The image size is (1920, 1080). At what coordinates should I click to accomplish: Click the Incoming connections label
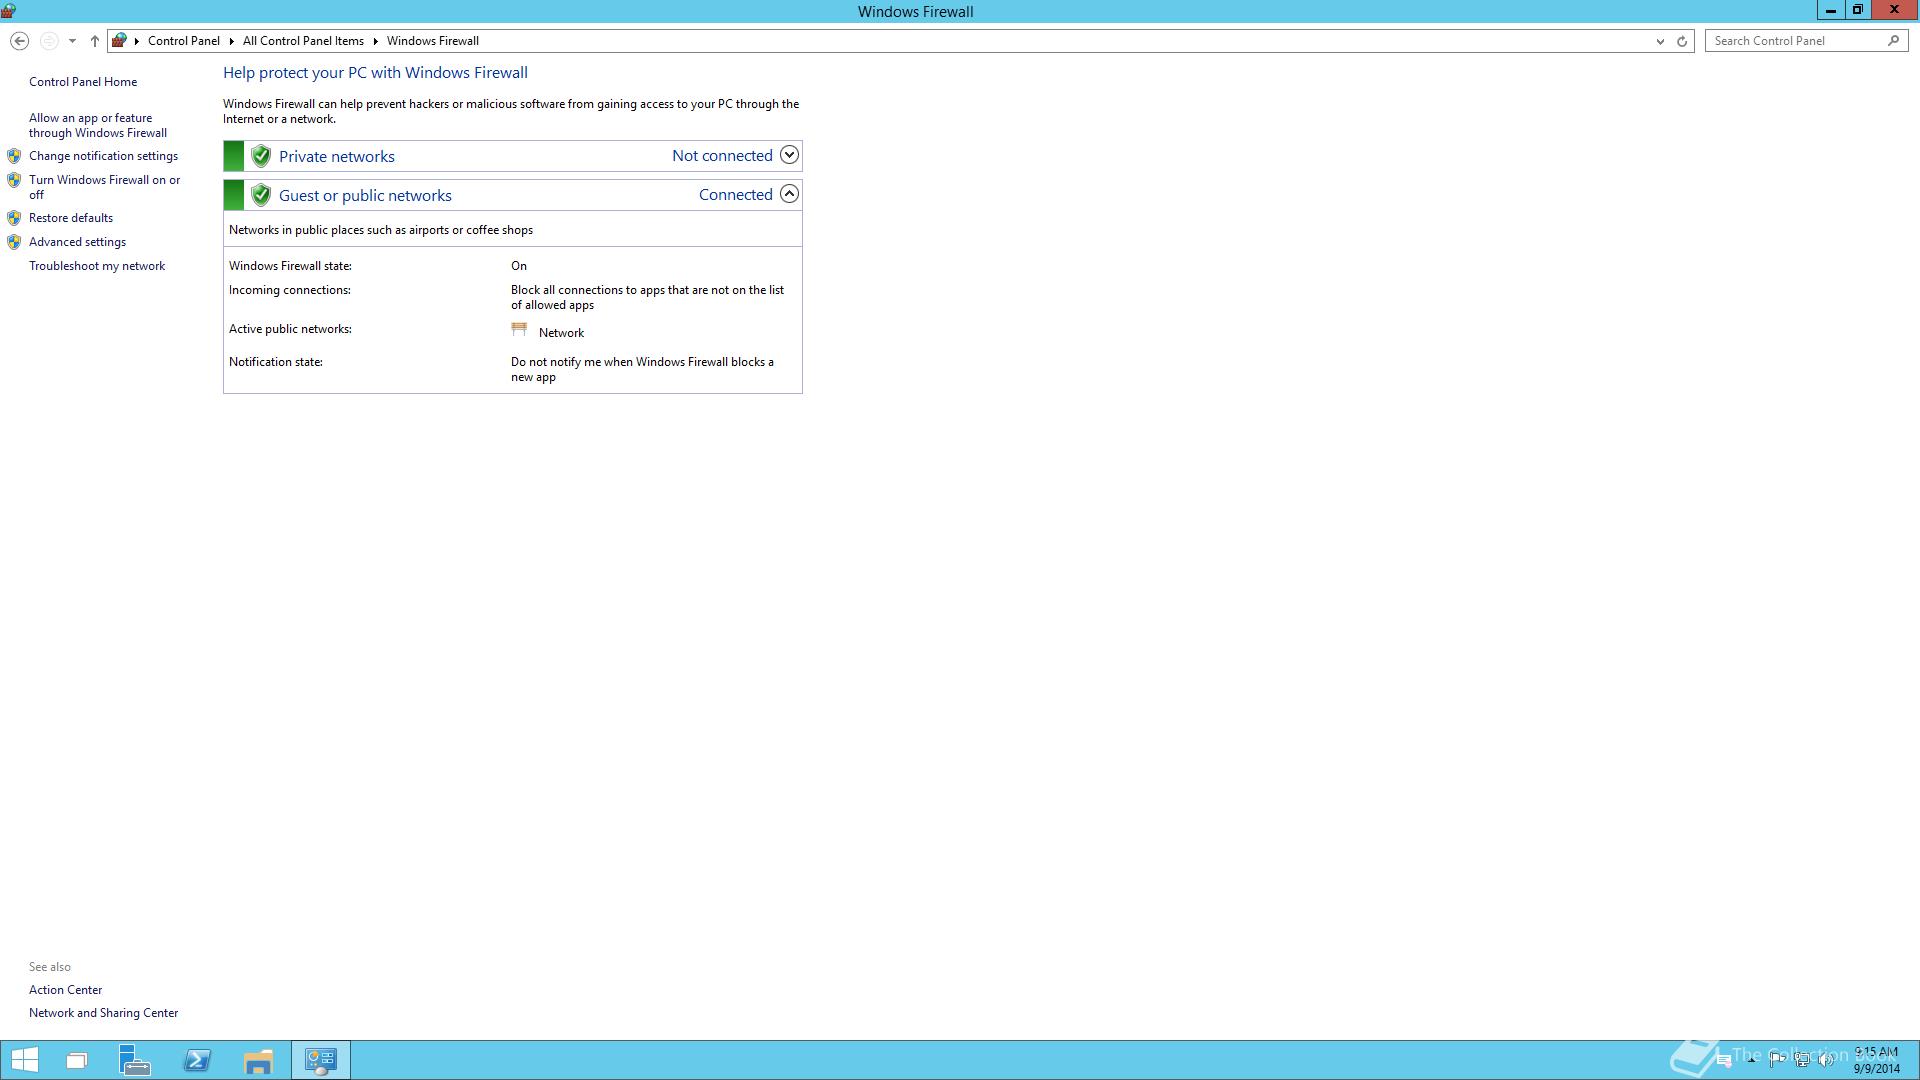[289, 290]
